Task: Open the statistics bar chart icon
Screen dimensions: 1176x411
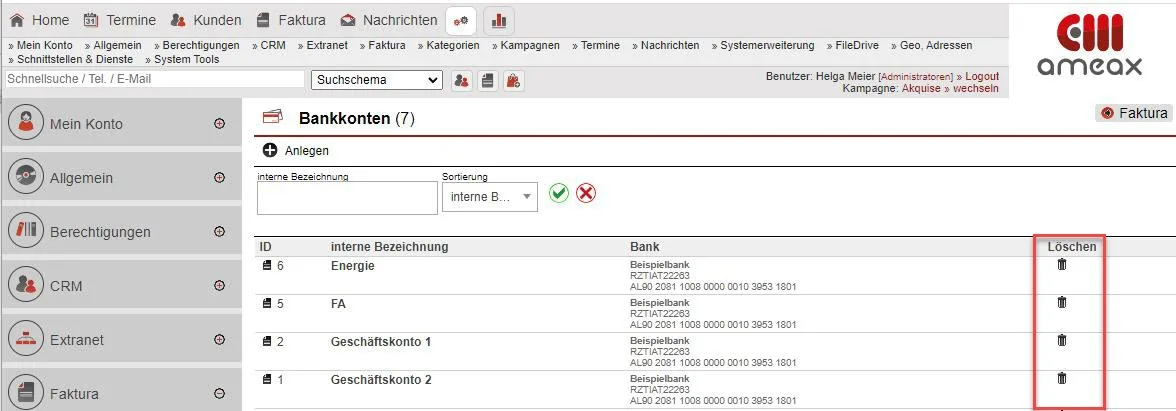Action: [x=499, y=20]
